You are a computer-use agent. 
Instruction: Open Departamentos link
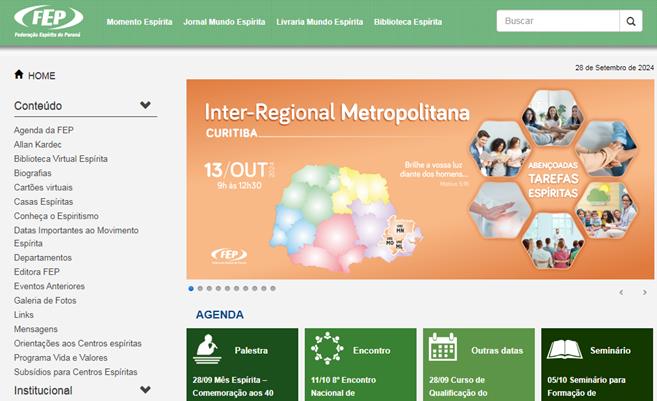point(43,258)
